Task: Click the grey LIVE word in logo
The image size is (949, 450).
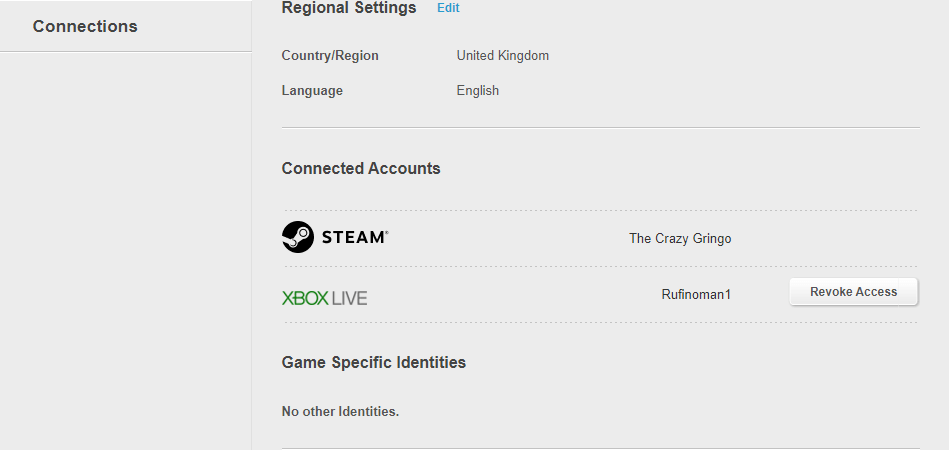Action: [349, 298]
